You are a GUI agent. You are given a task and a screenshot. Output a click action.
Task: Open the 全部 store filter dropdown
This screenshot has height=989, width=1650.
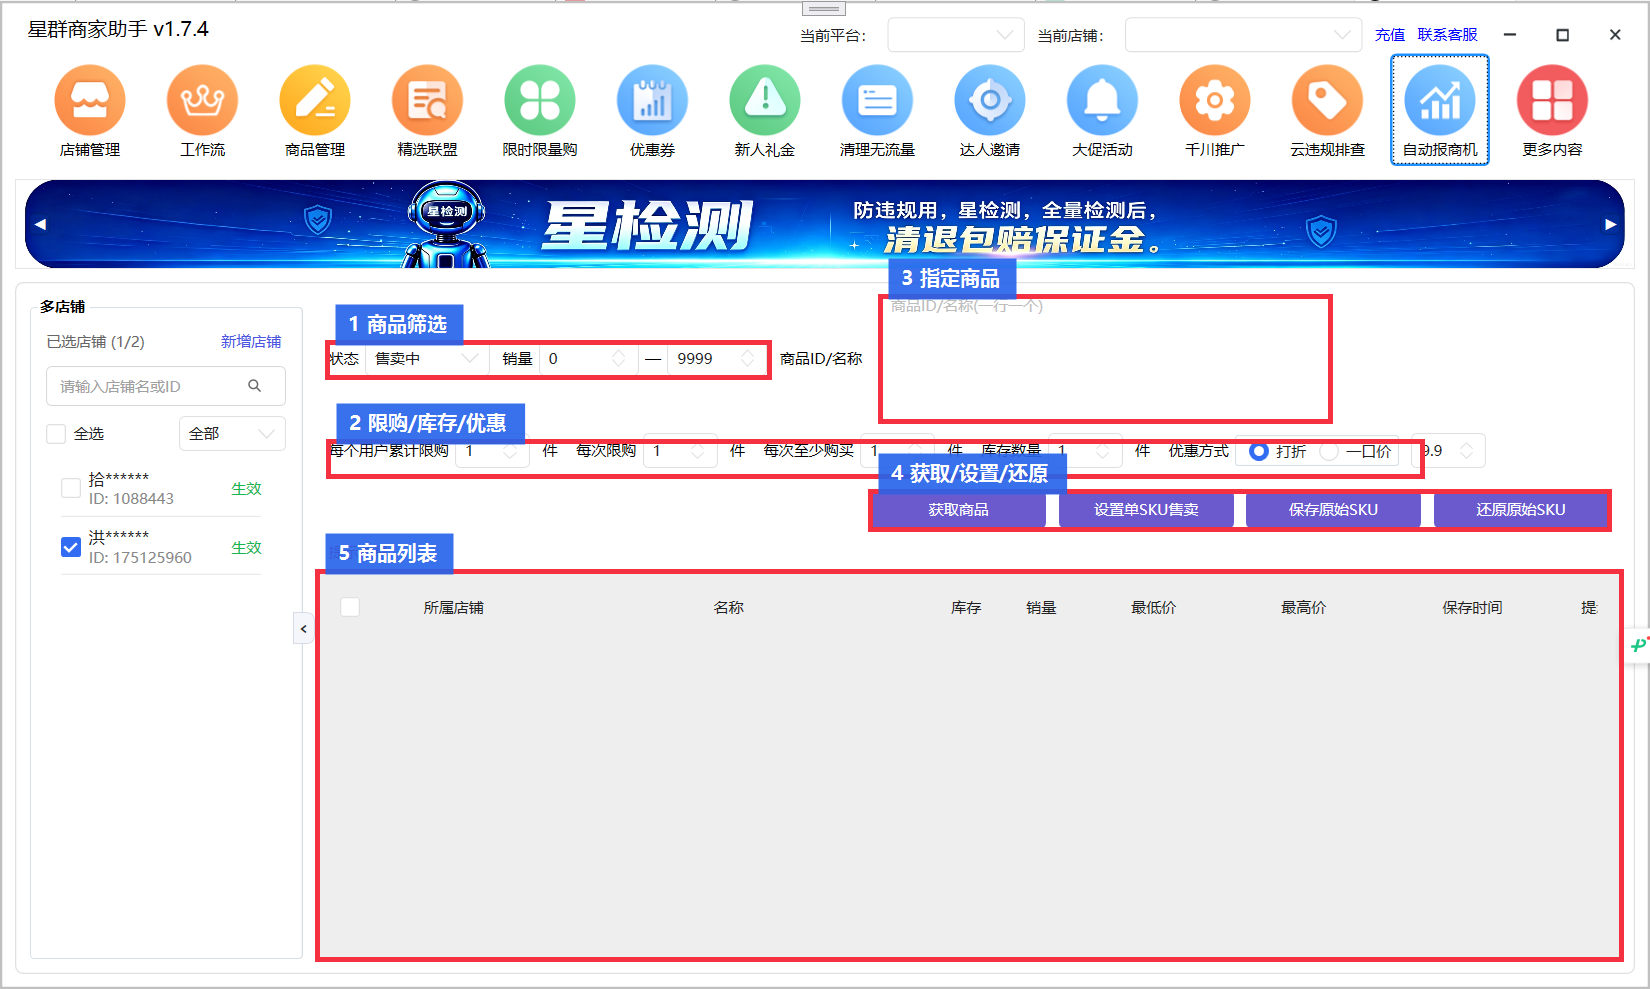click(x=232, y=434)
